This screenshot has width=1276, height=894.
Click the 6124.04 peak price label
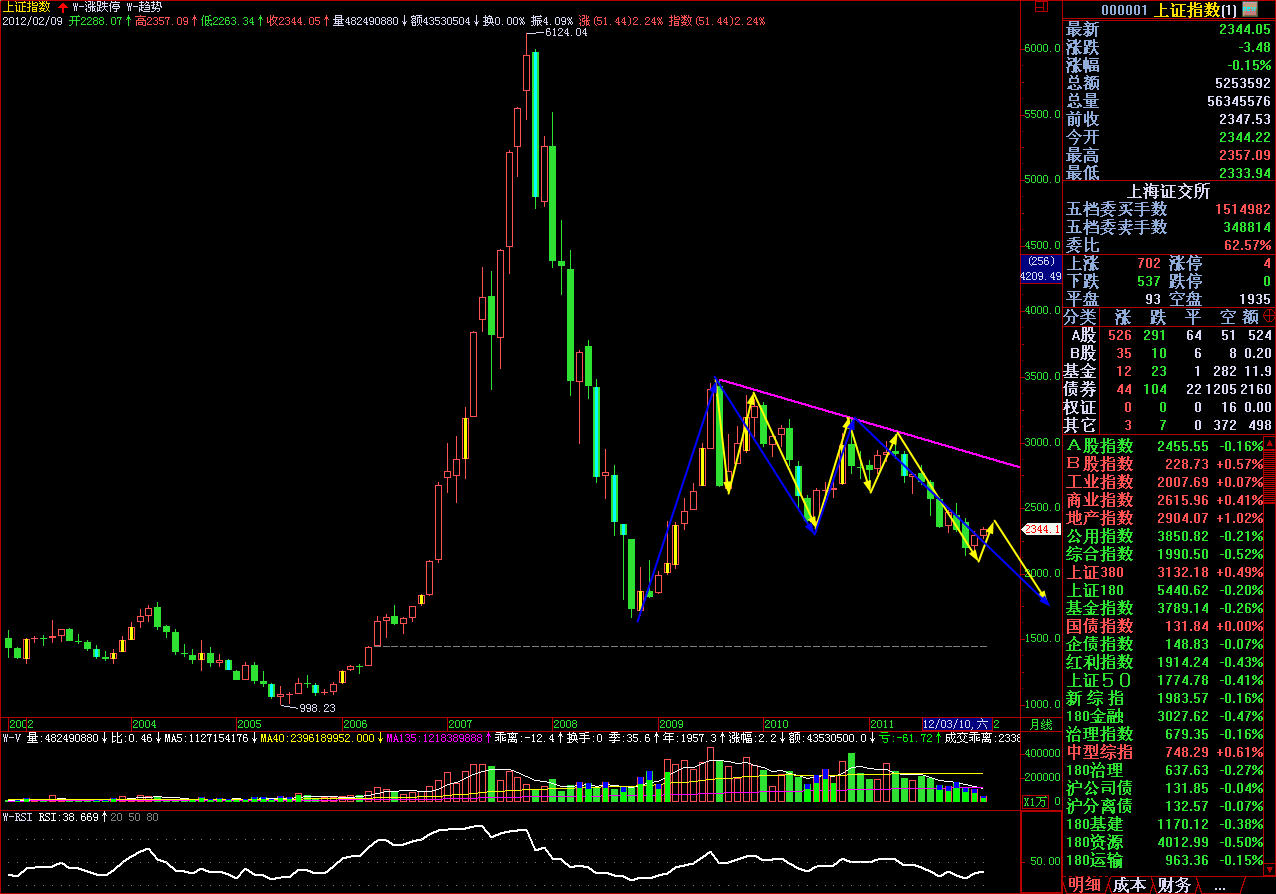pyautogui.click(x=565, y=33)
